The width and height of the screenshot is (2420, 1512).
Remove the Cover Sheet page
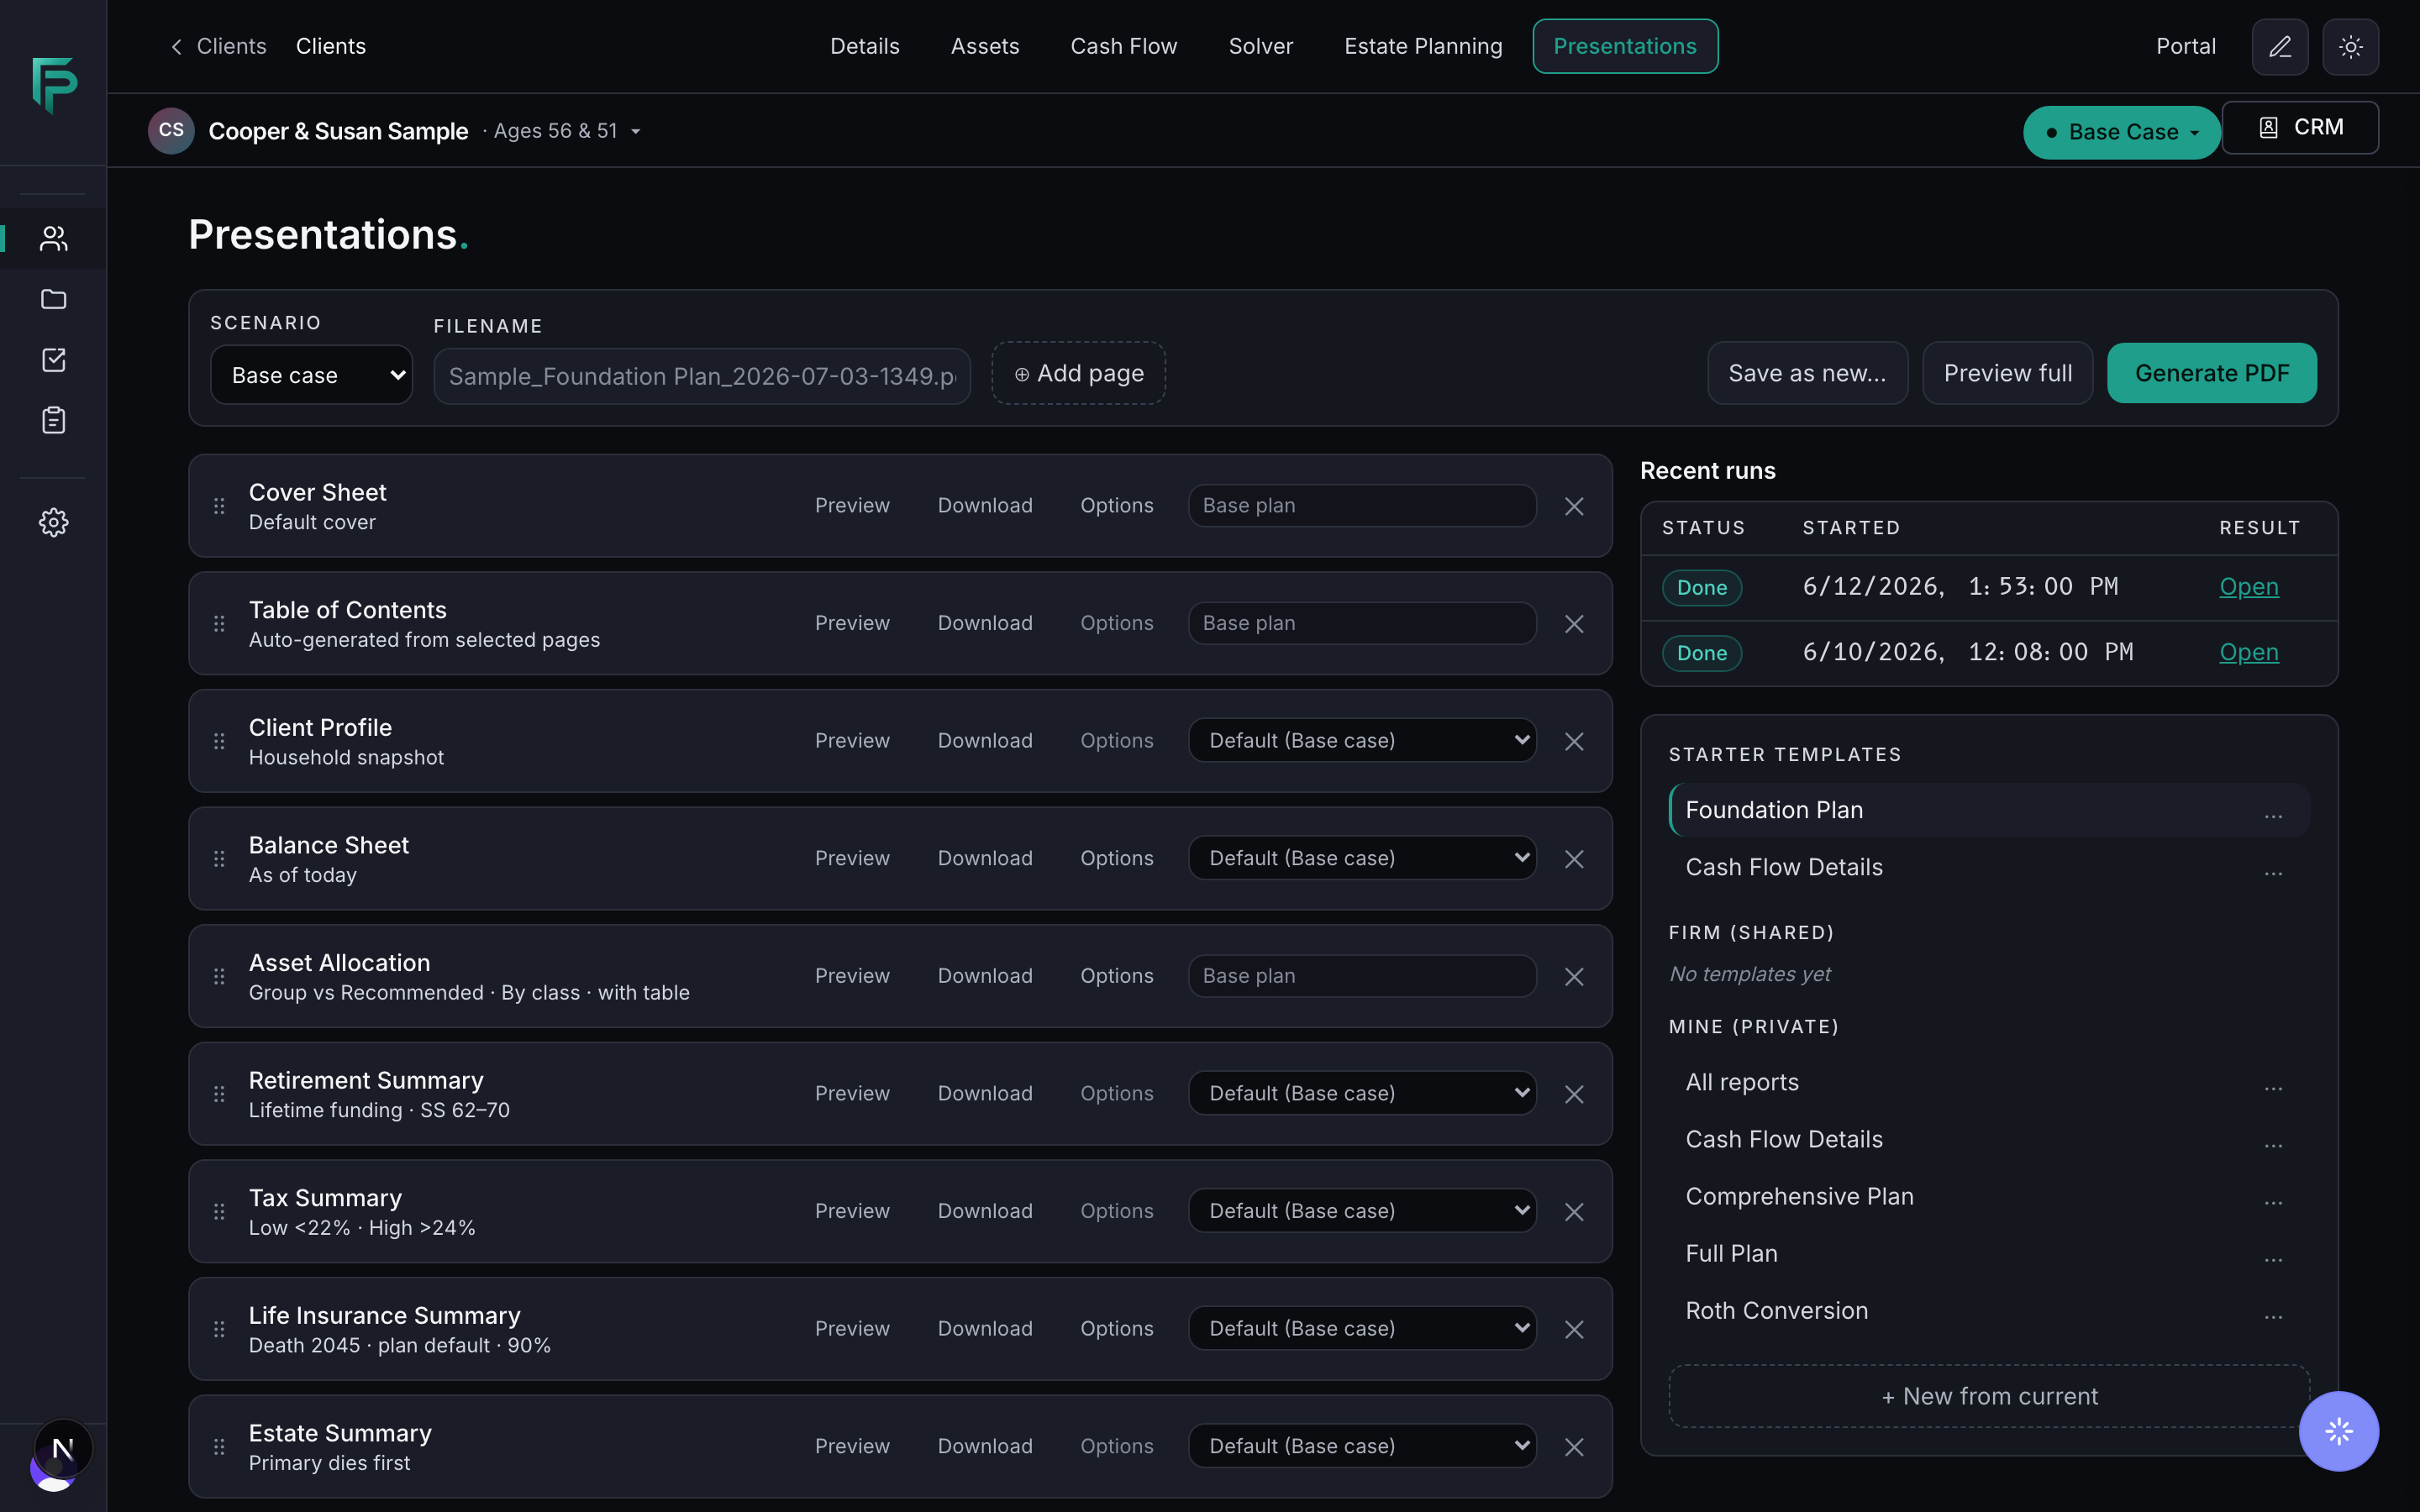tap(1574, 506)
